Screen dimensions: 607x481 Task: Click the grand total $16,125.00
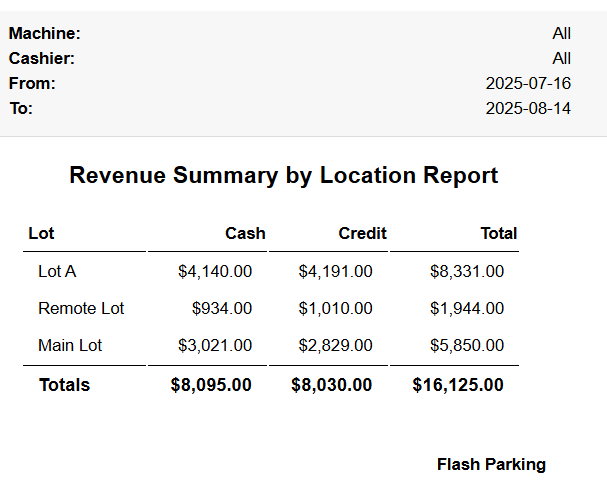(458, 385)
